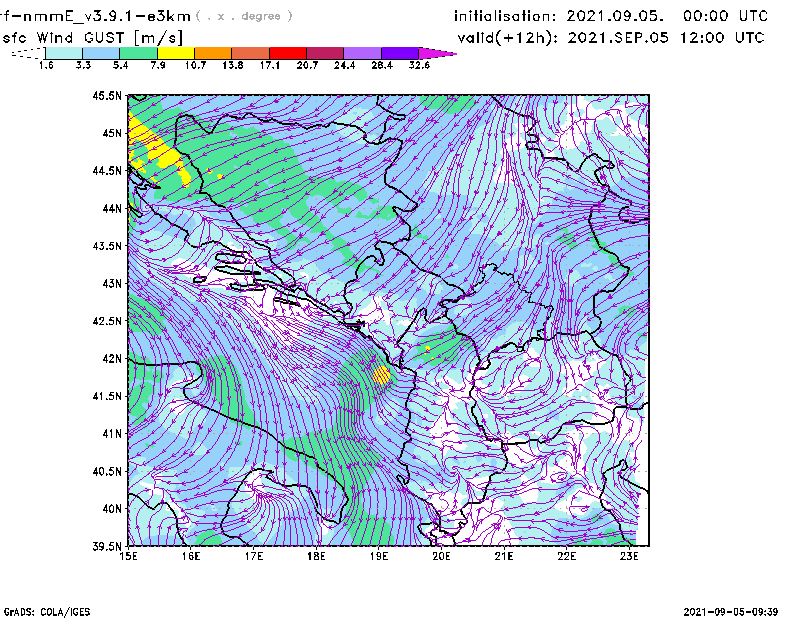This screenshot has width=800, height=618.
Task: Click the orange hatched gust patch near 19E 41.75N
Action: 382,375
